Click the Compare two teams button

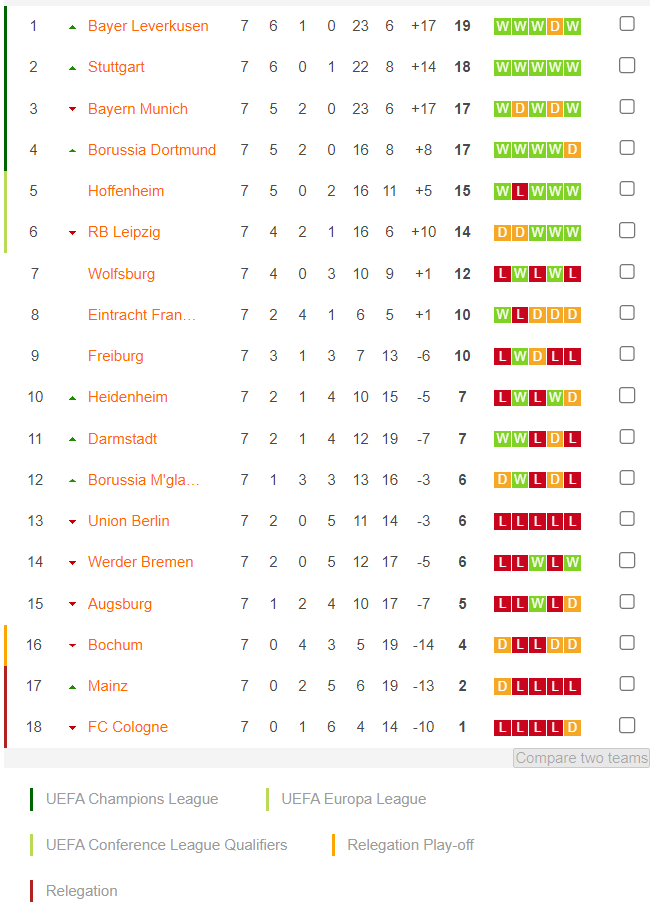581,758
